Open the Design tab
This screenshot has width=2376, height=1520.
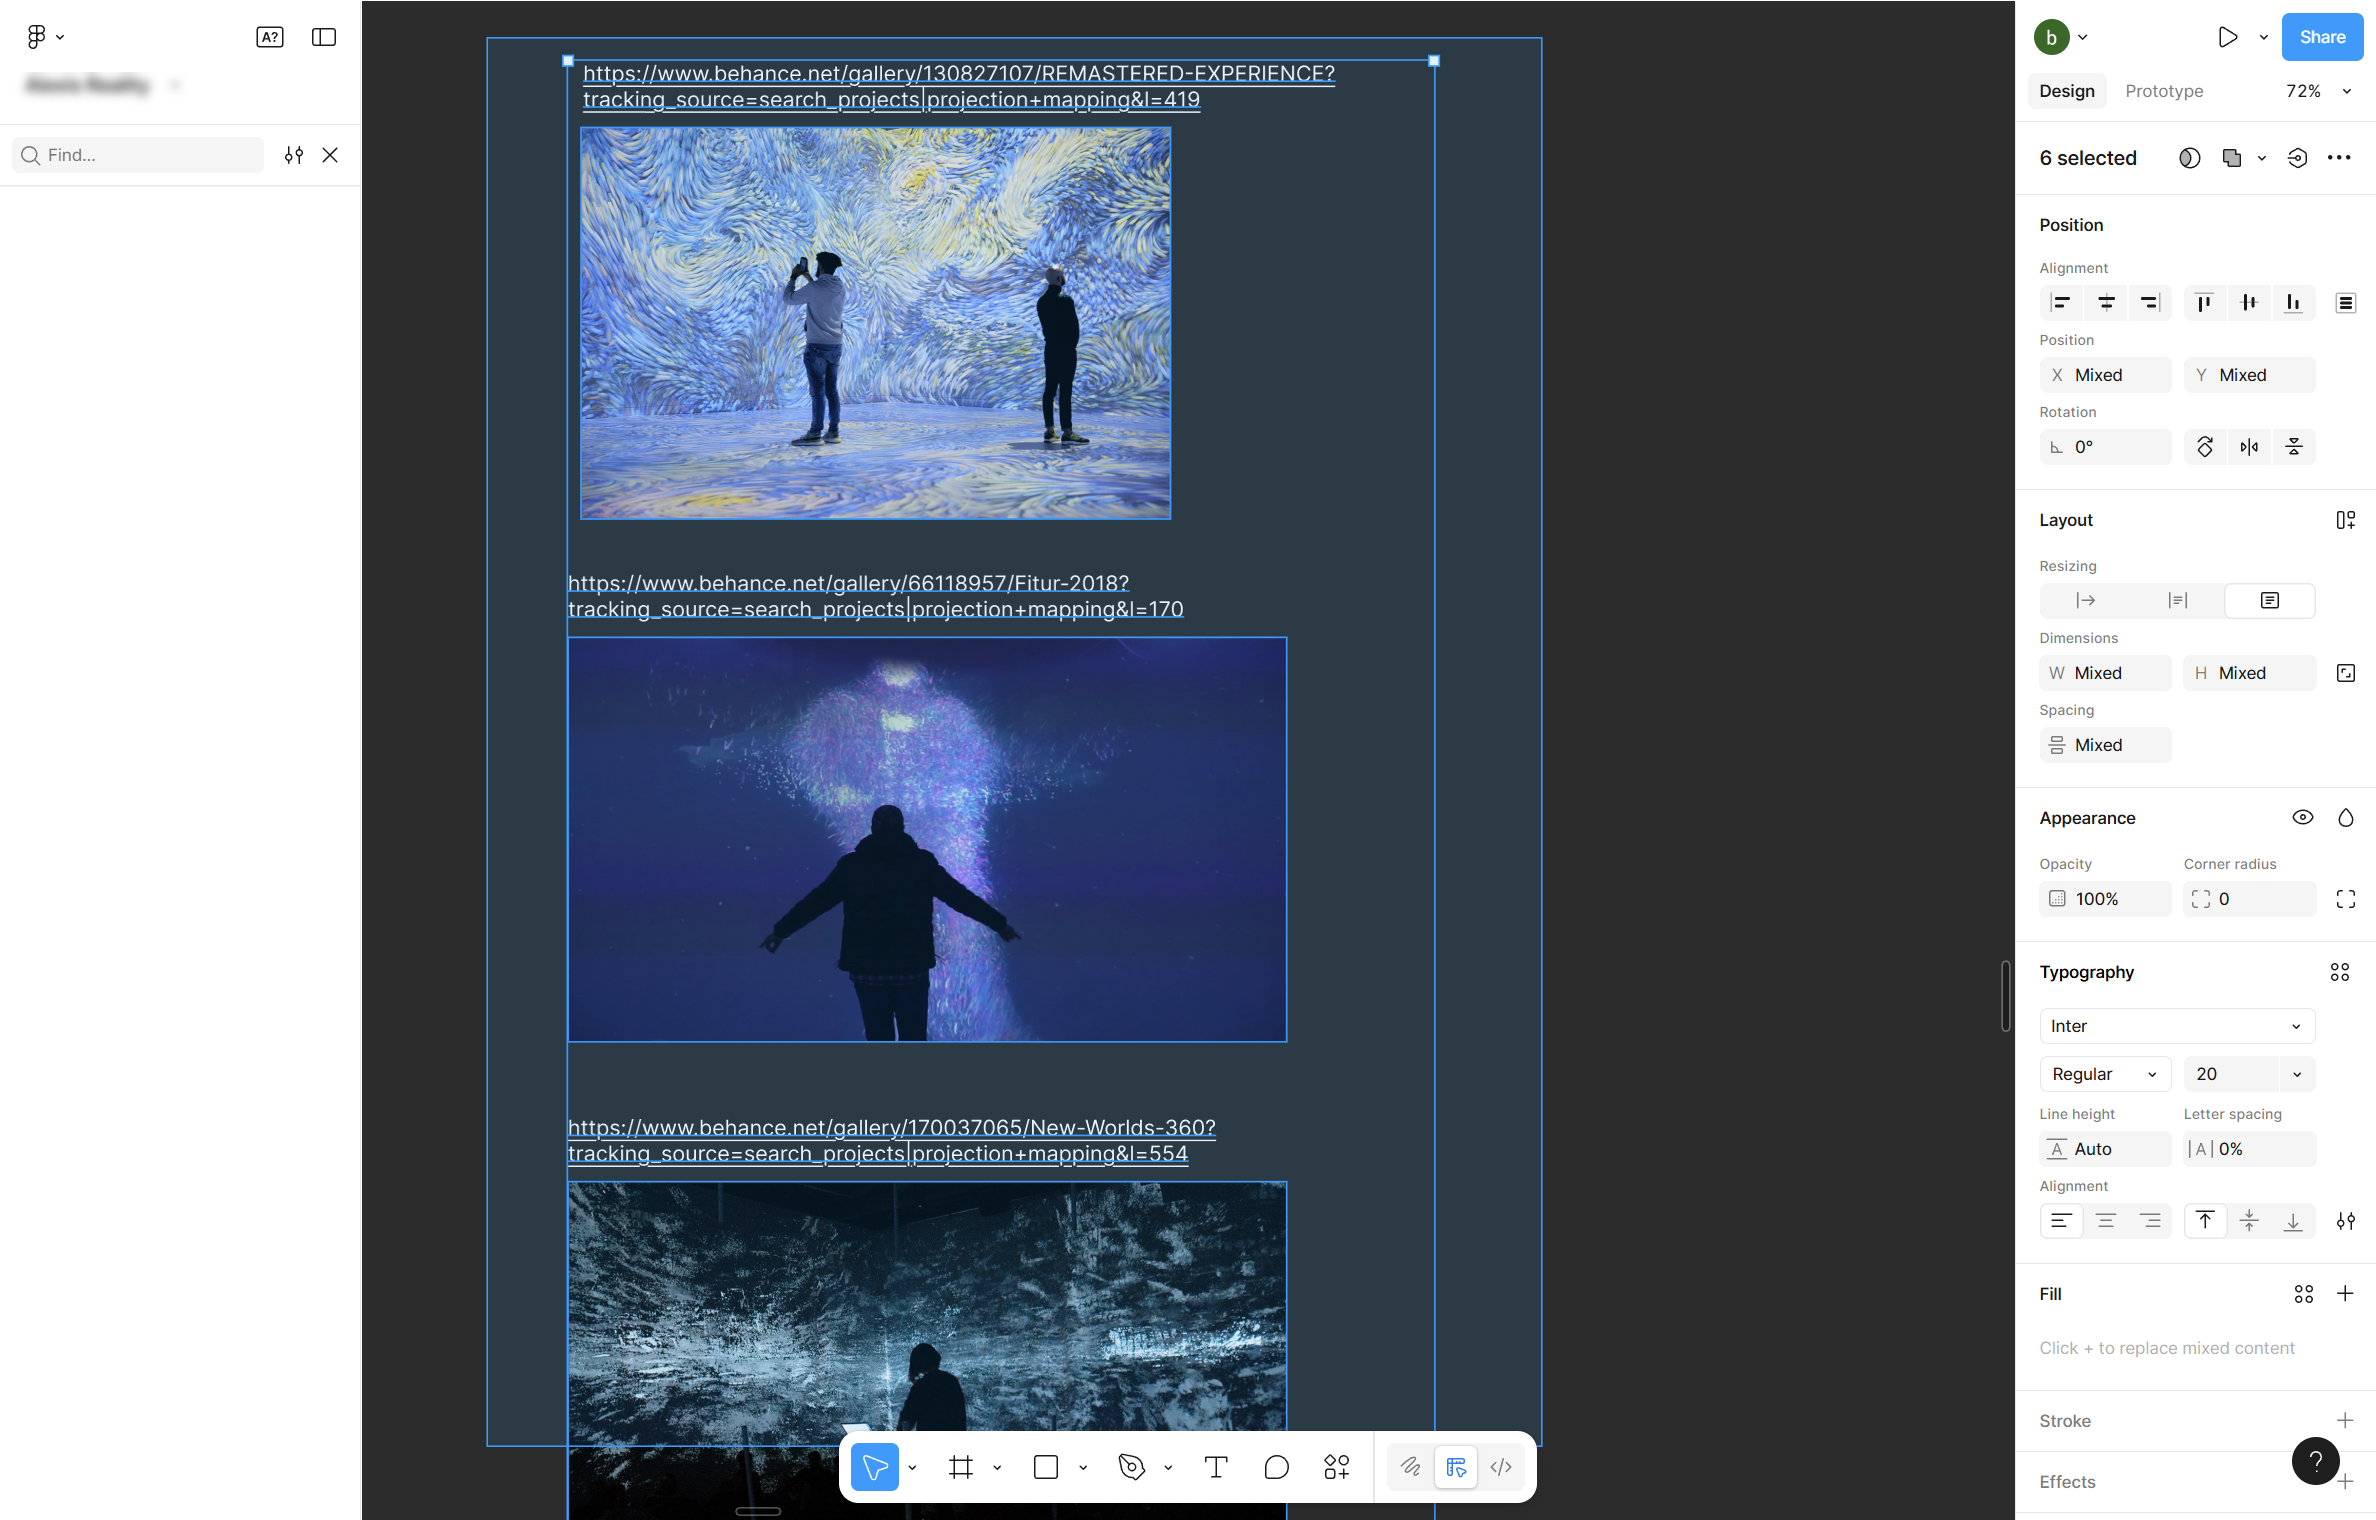click(2066, 91)
